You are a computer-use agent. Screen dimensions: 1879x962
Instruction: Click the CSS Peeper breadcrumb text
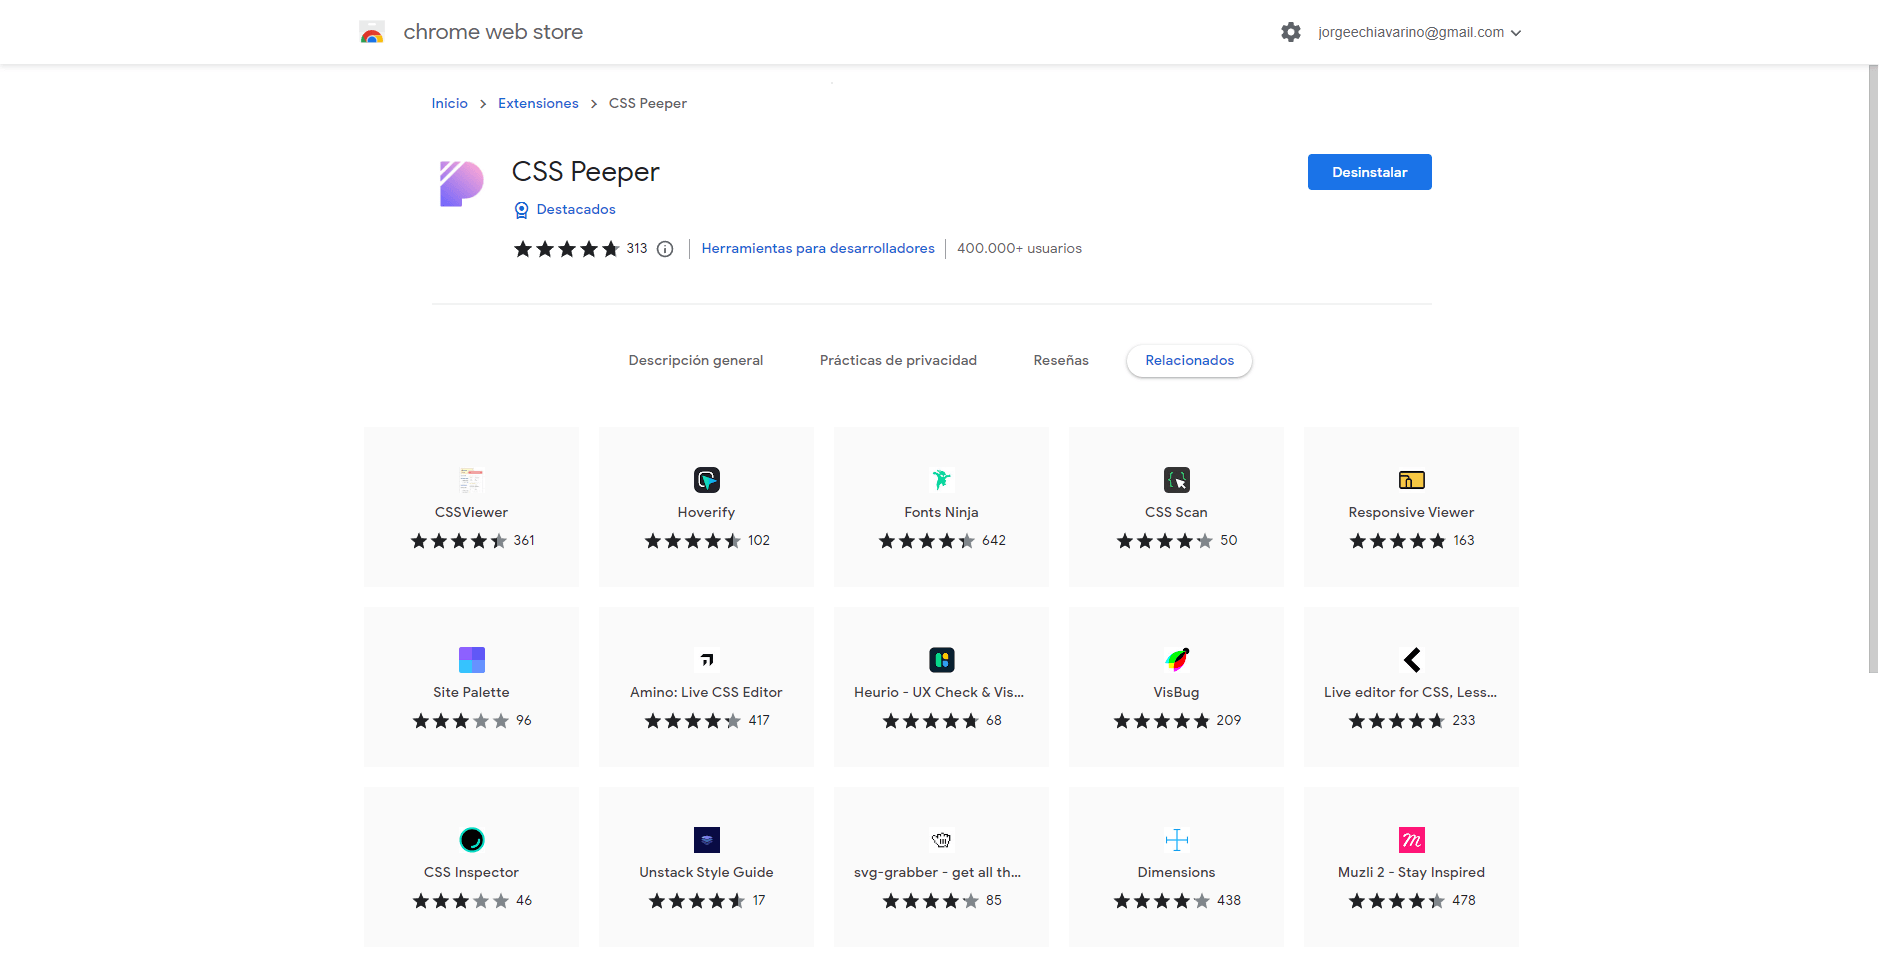648,104
